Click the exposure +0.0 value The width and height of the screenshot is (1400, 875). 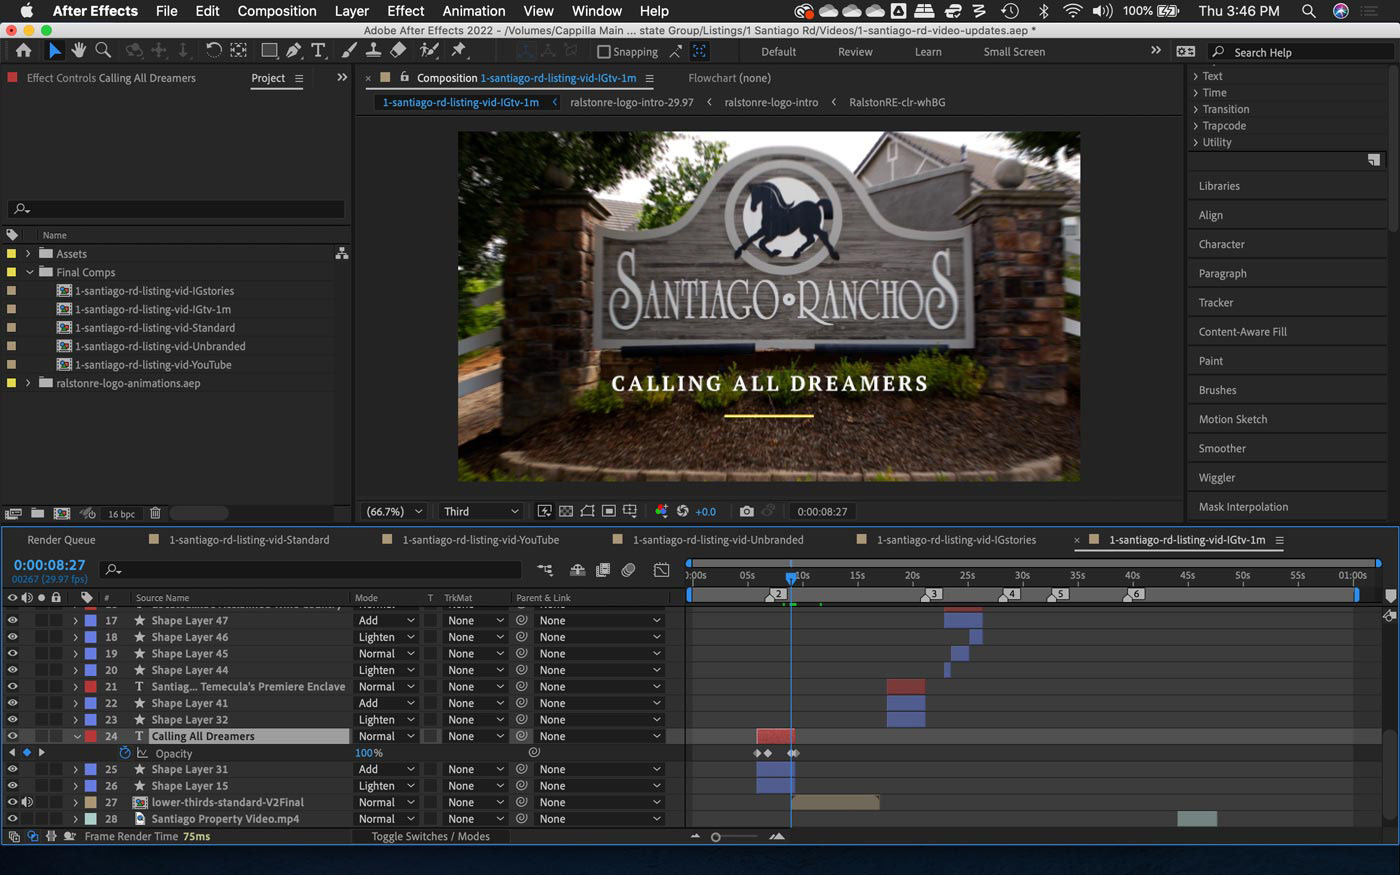pos(706,511)
